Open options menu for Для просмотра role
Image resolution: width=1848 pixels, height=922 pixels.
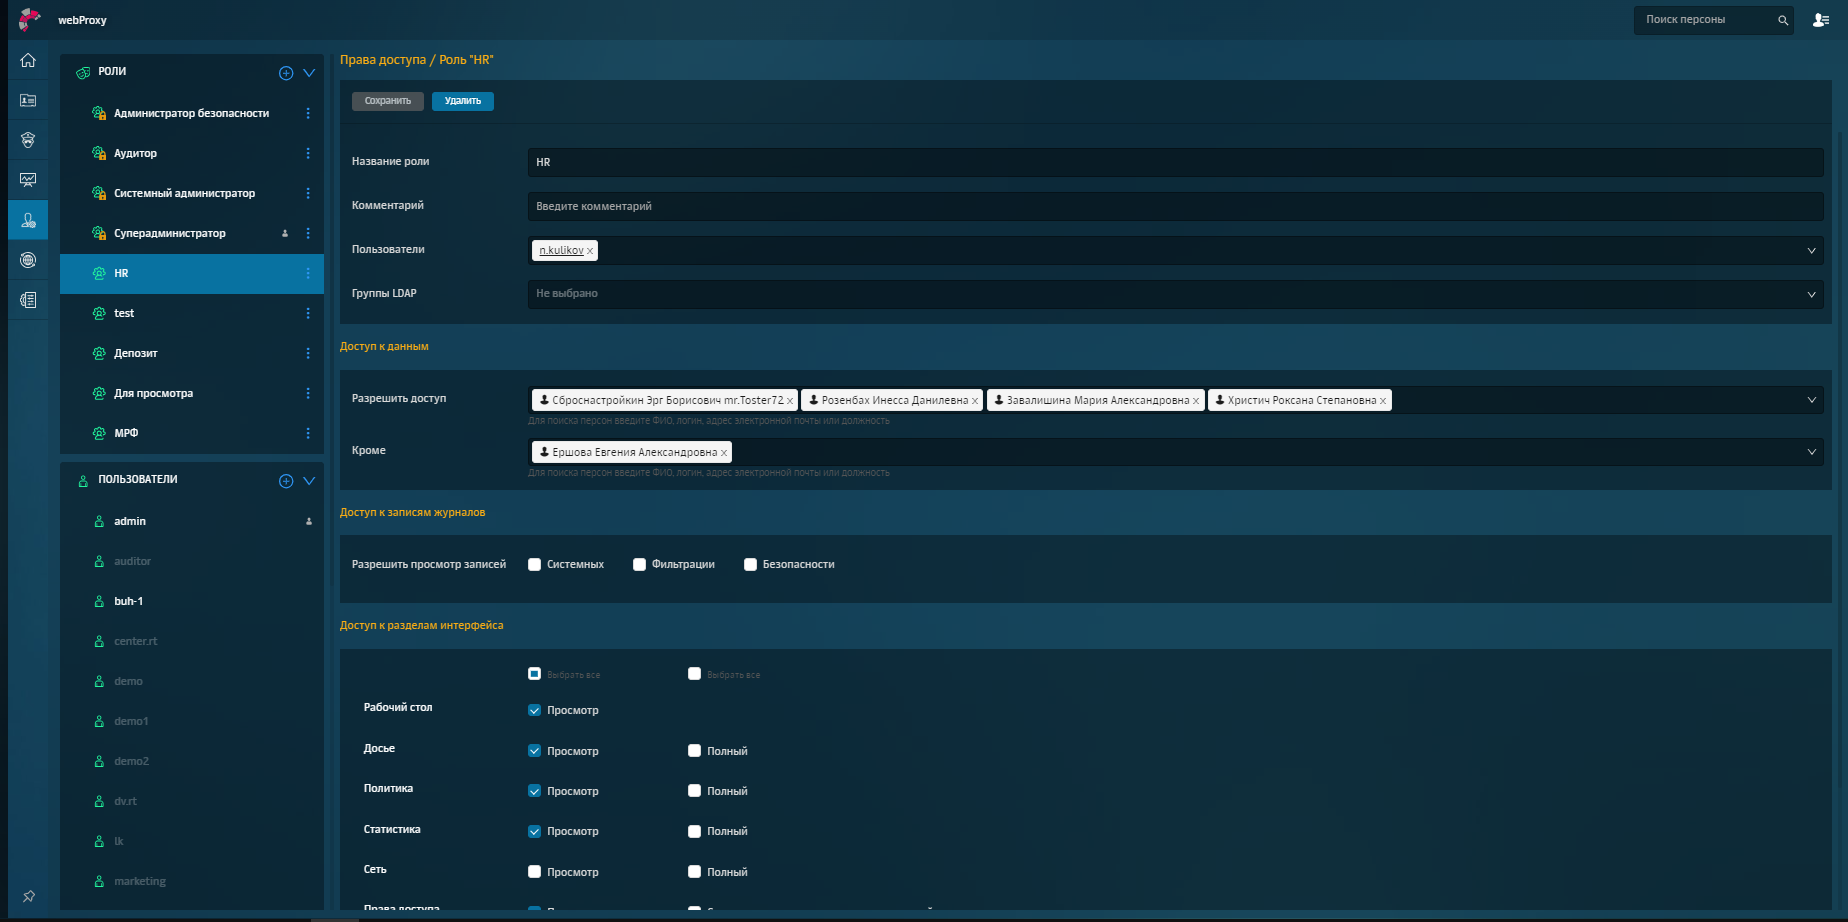coord(308,393)
